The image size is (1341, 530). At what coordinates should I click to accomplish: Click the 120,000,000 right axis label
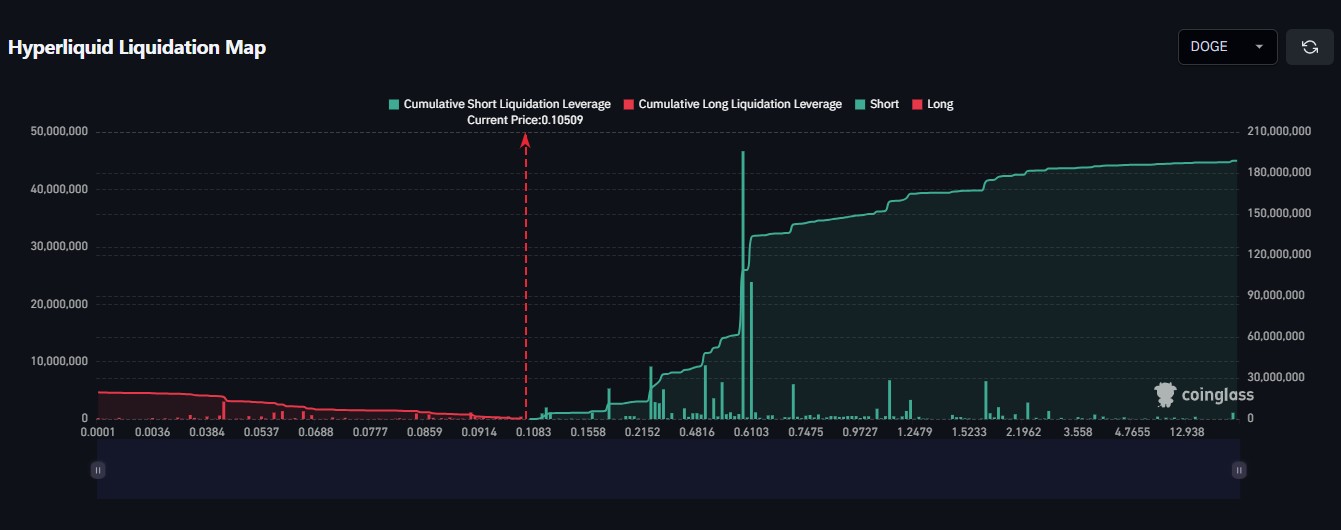[1281, 255]
